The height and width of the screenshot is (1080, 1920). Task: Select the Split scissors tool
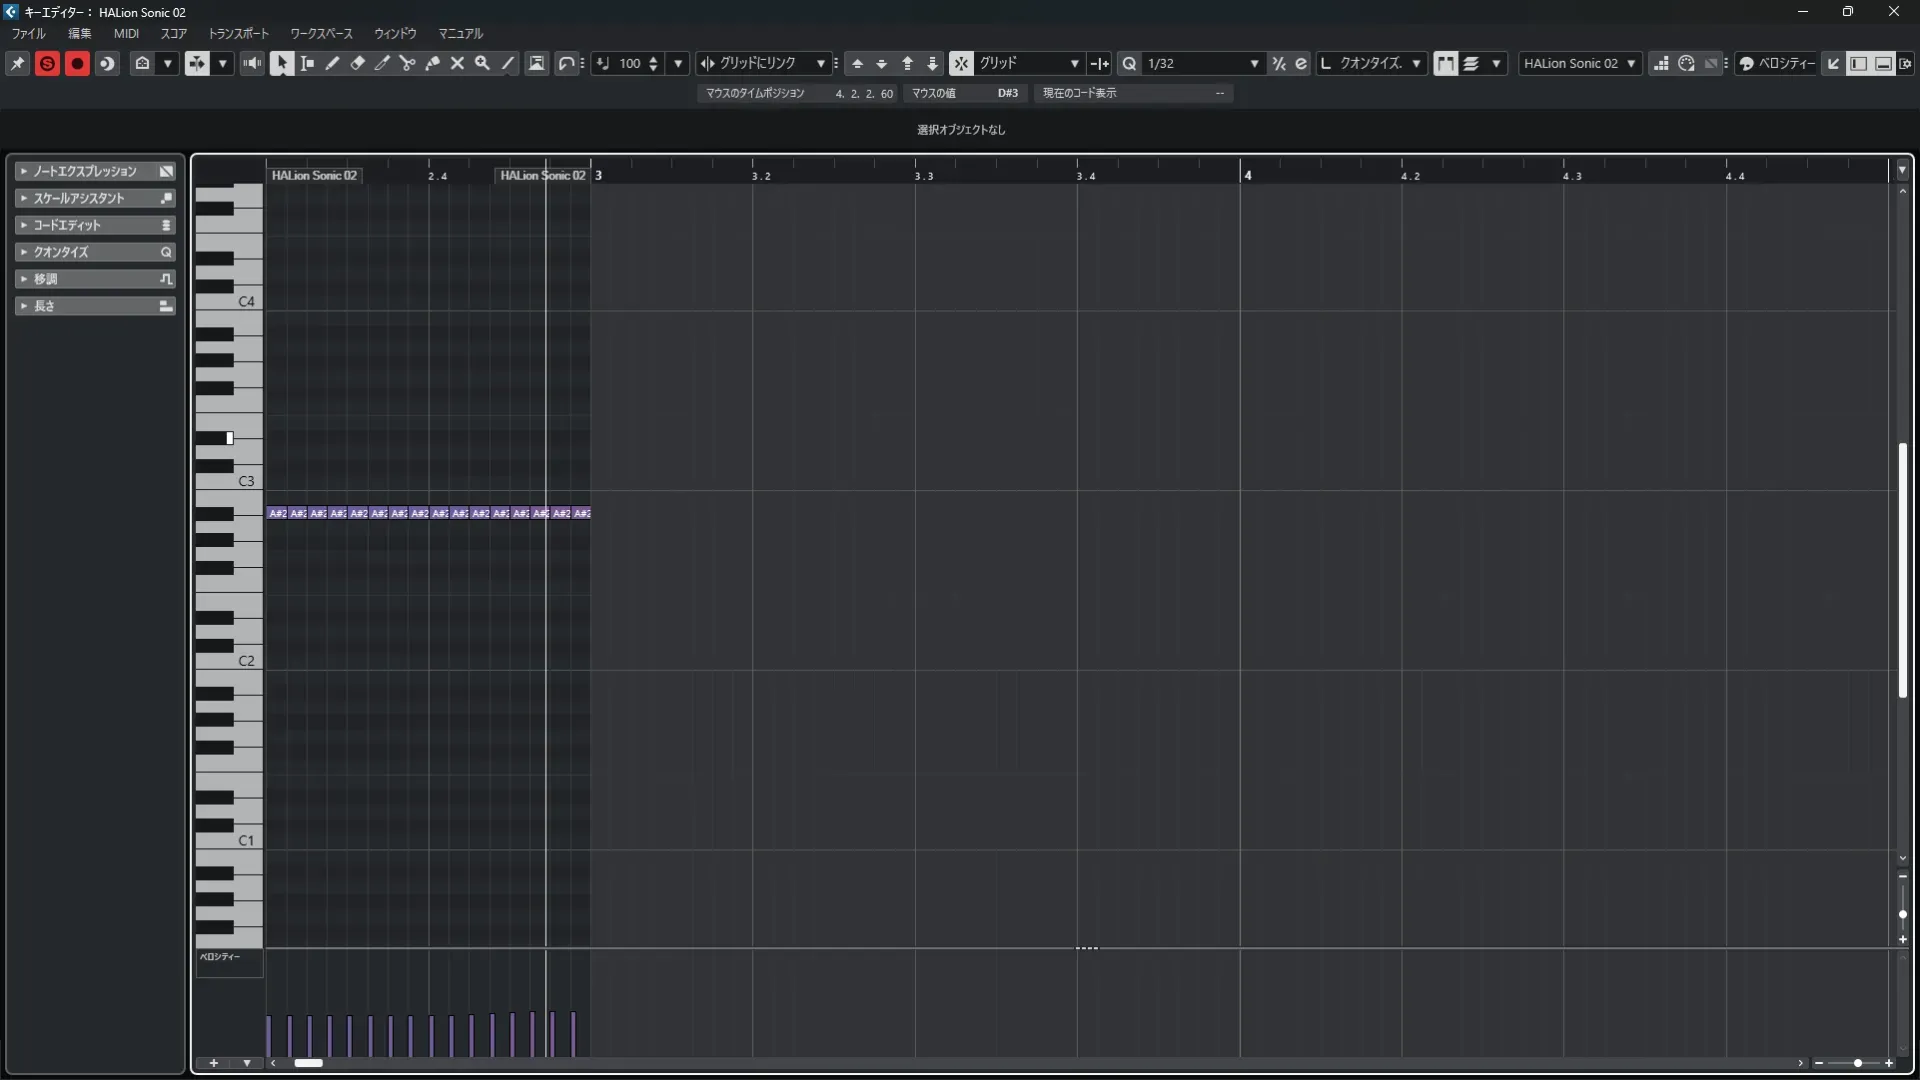pyautogui.click(x=407, y=63)
